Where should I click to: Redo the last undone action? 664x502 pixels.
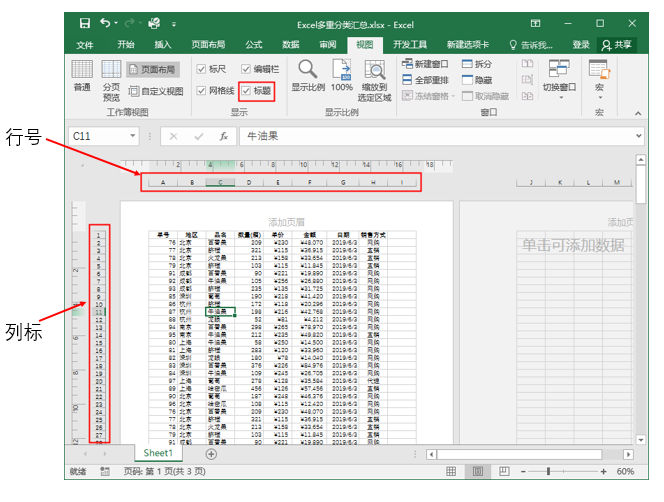pyautogui.click(x=130, y=23)
